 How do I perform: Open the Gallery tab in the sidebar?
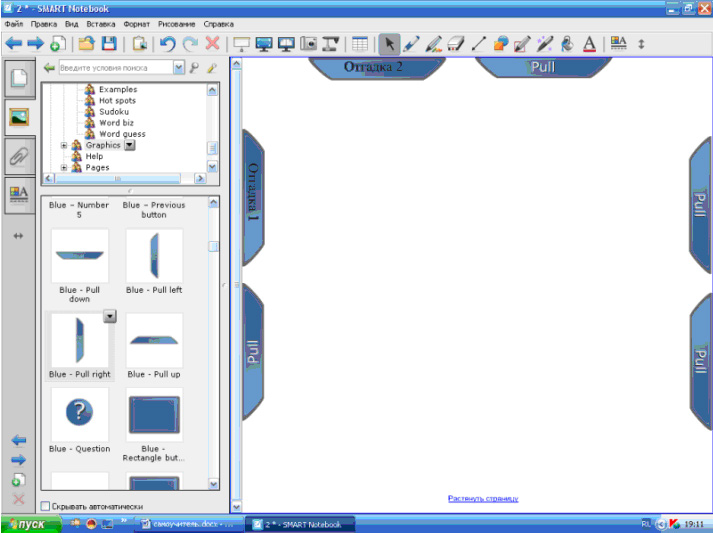[18, 116]
